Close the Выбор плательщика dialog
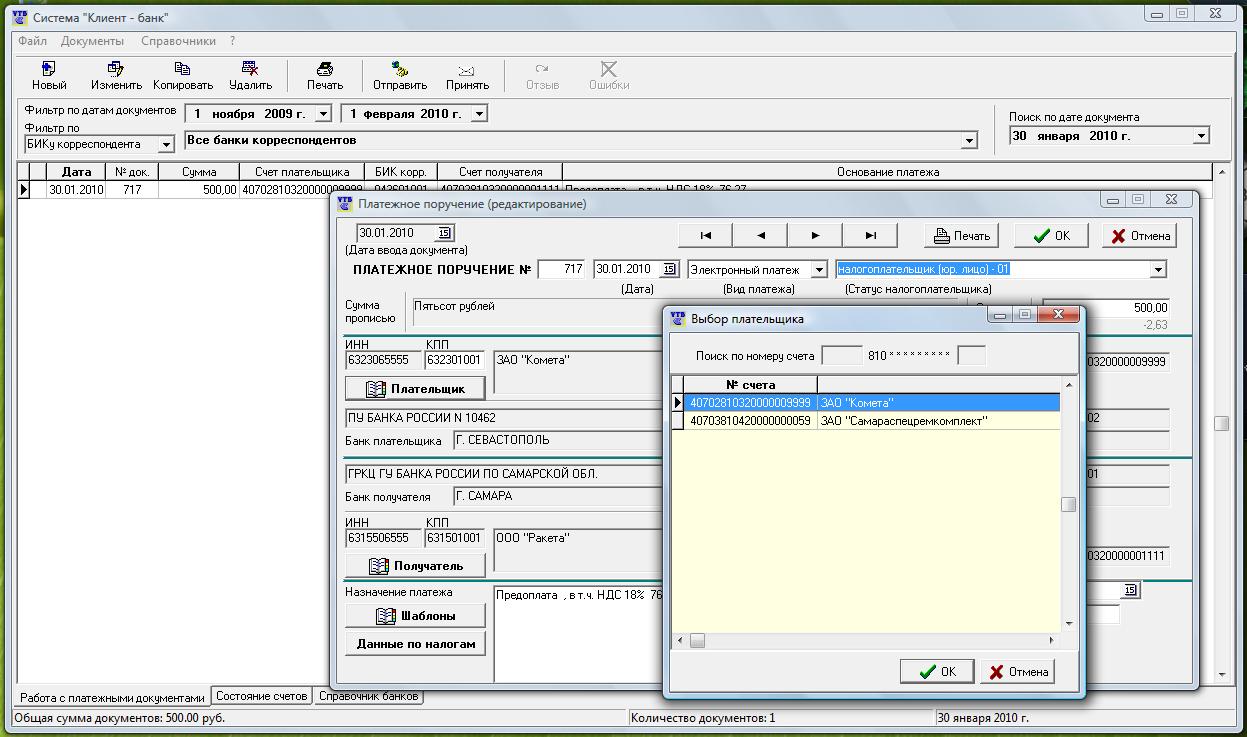Screen dimensions: 1247x737 tap(1057, 314)
